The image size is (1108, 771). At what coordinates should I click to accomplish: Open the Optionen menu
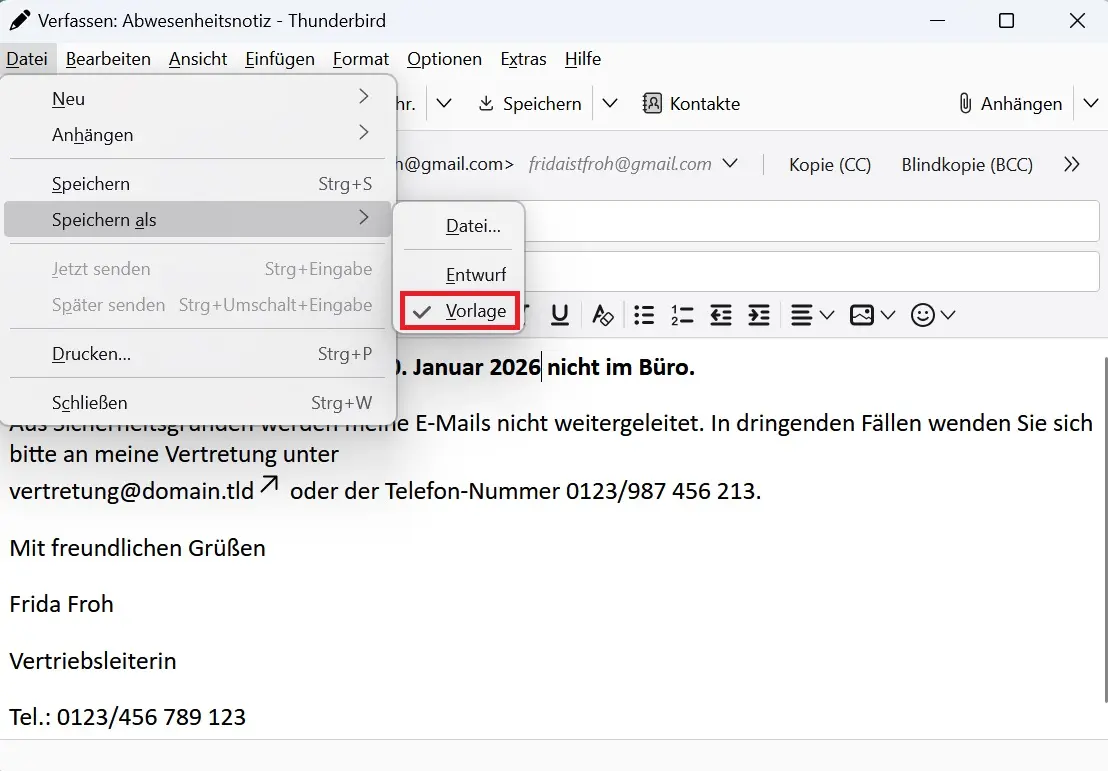[444, 59]
